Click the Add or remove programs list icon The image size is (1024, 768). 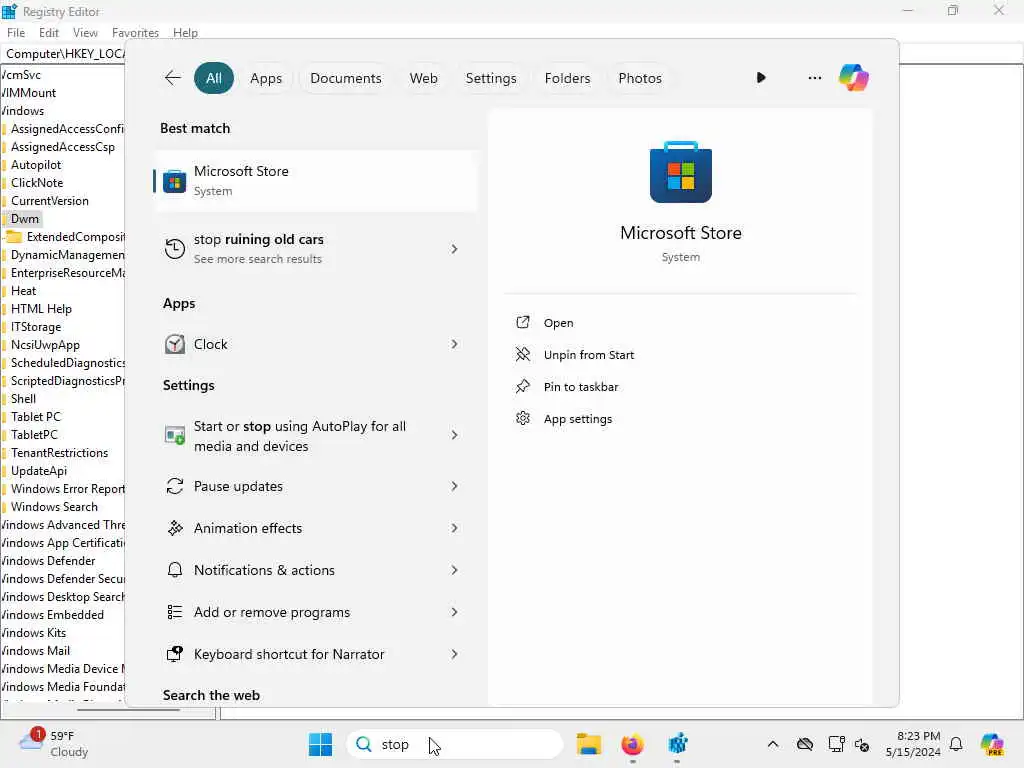[x=174, y=612]
